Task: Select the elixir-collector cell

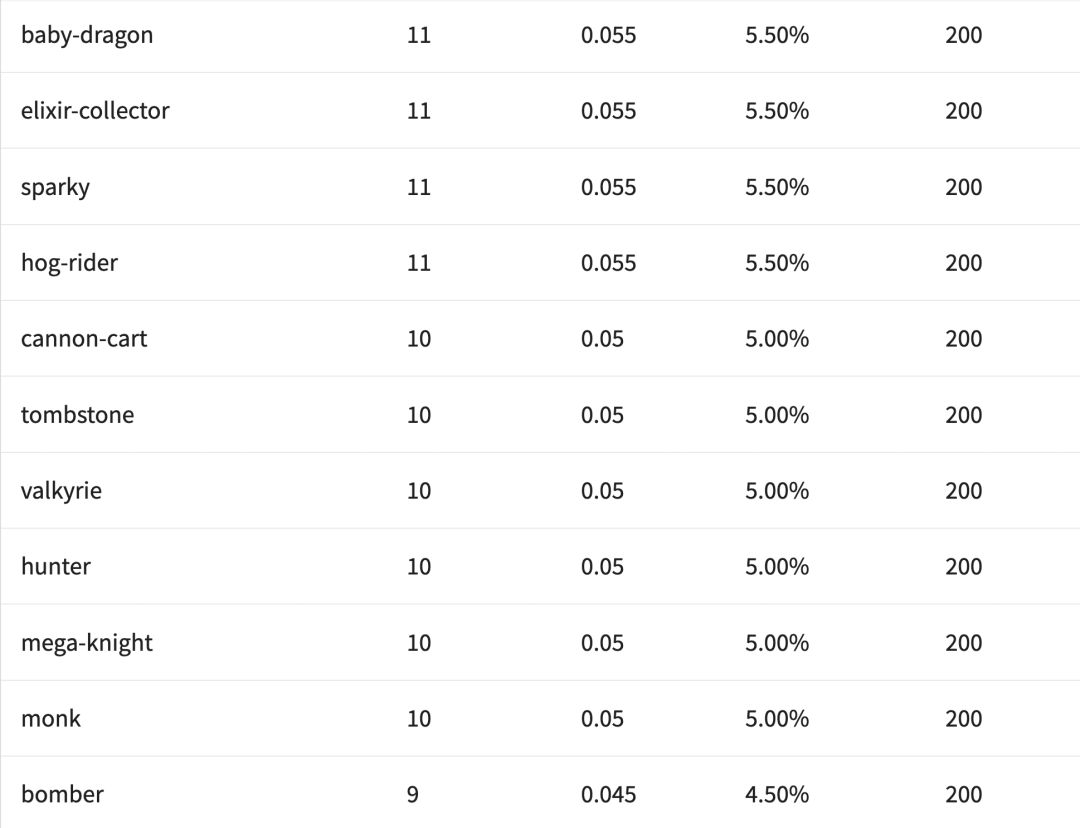Action: pos(95,111)
